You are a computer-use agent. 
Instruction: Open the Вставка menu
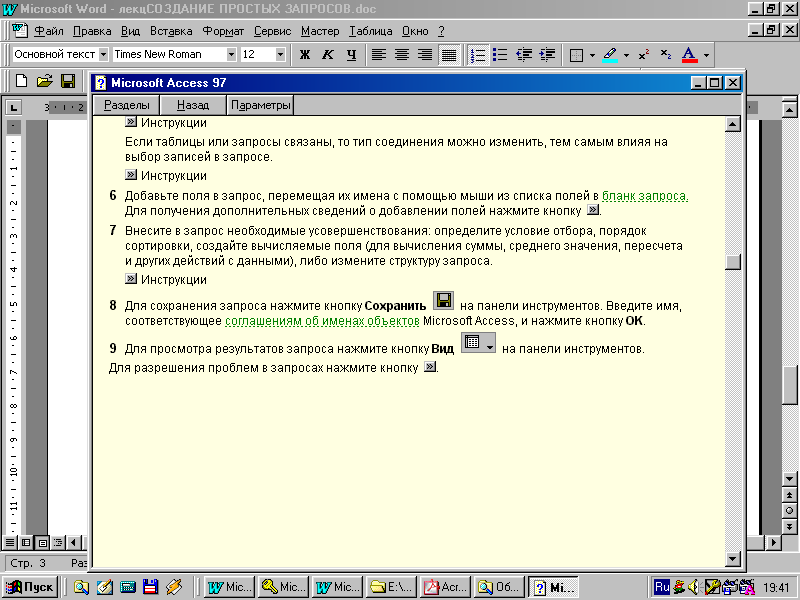point(171,31)
